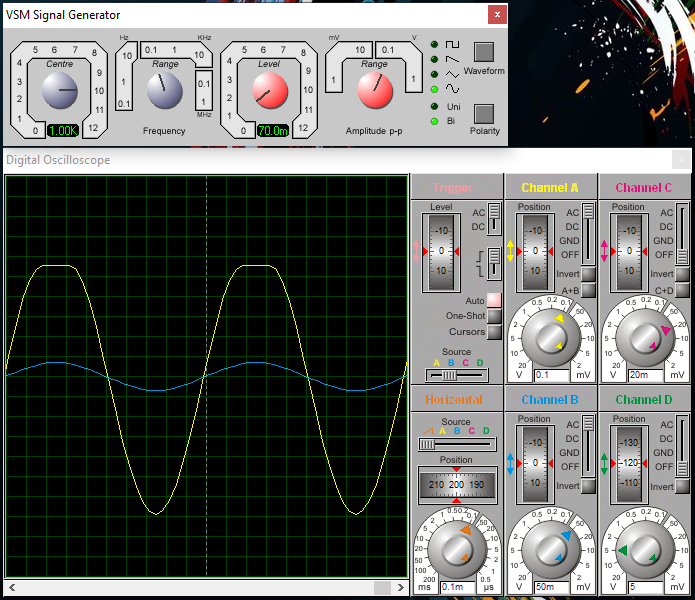695x600 pixels.
Task: Toggle Invert for Channel B
Action: click(588, 486)
